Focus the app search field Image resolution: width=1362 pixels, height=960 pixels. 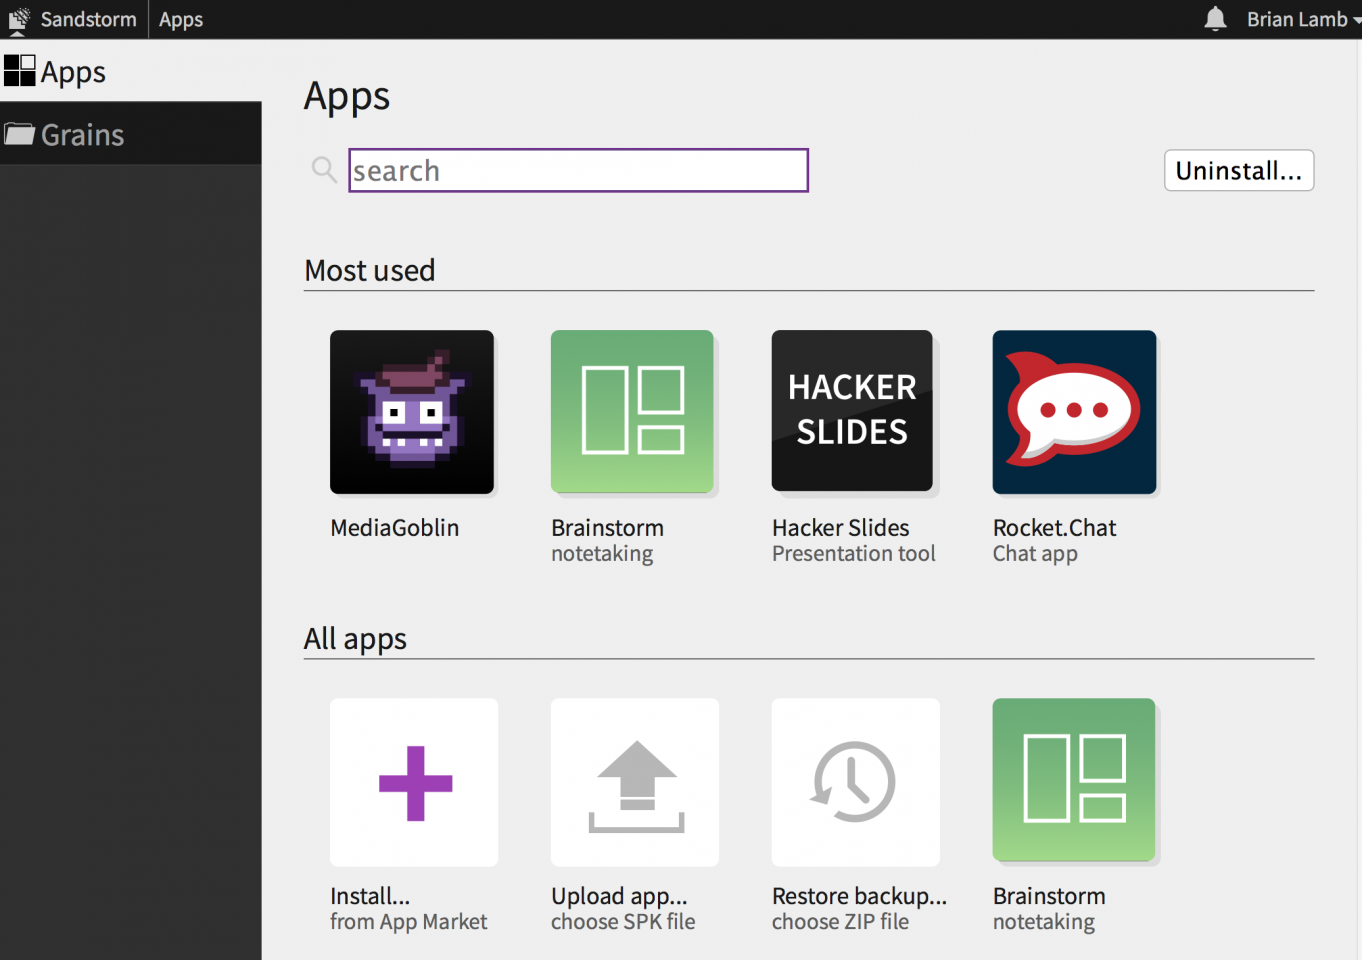pyautogui.click(x=578, y=170)
